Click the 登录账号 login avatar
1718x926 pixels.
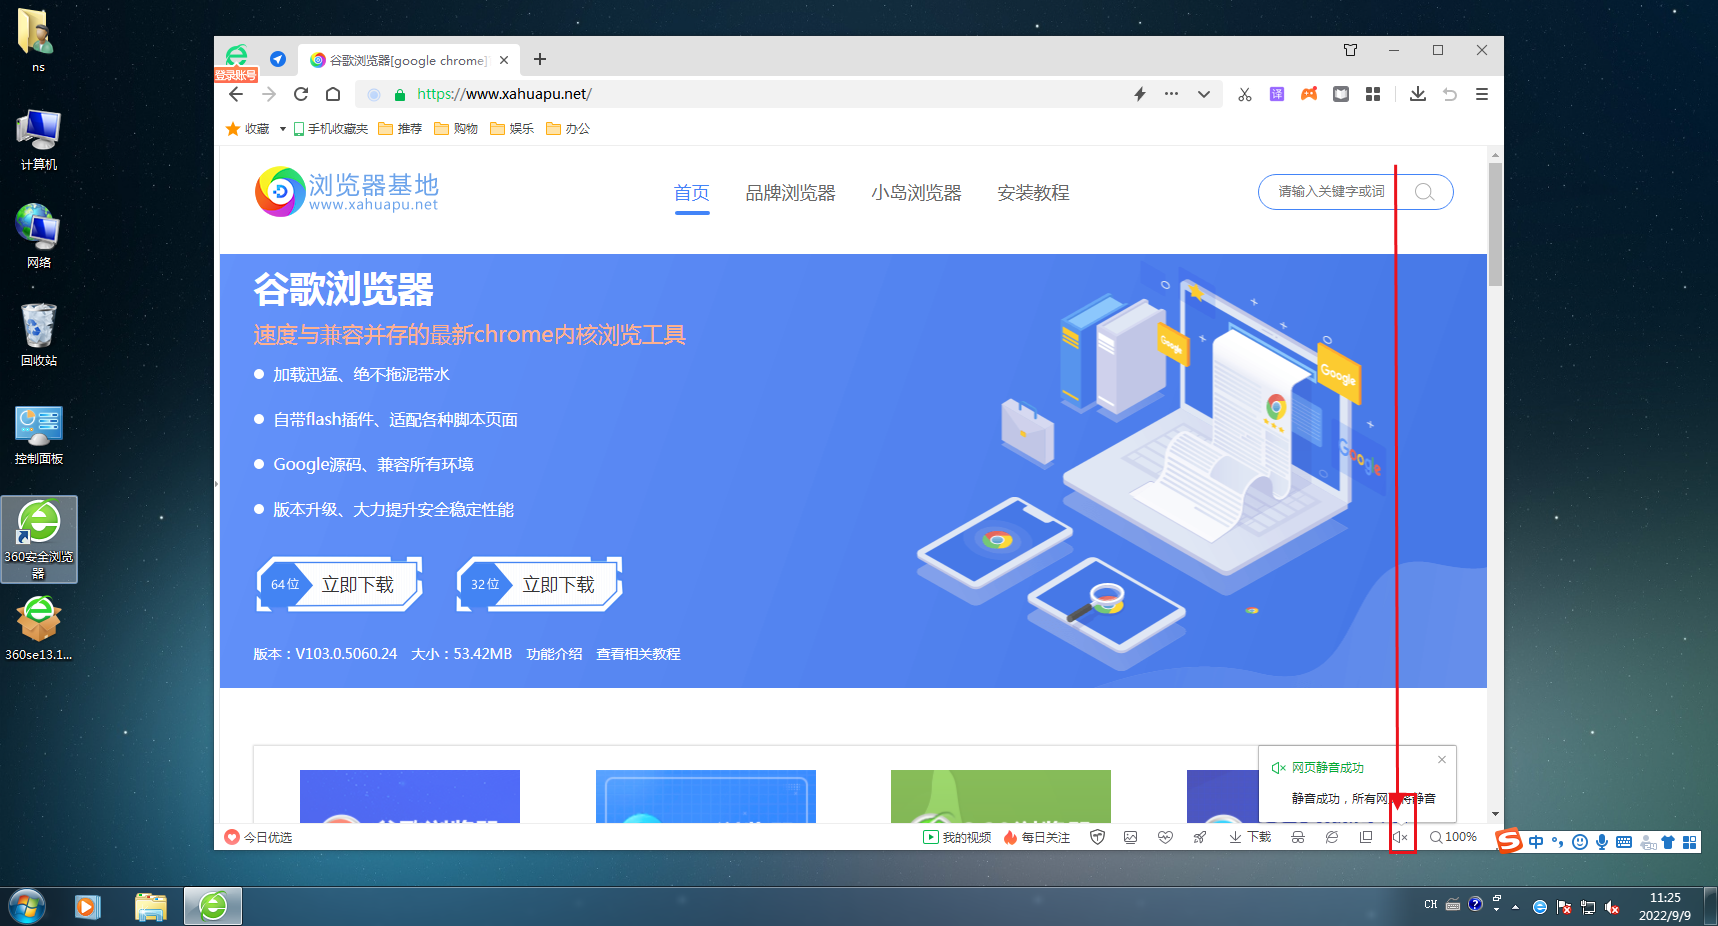[236, 62]
